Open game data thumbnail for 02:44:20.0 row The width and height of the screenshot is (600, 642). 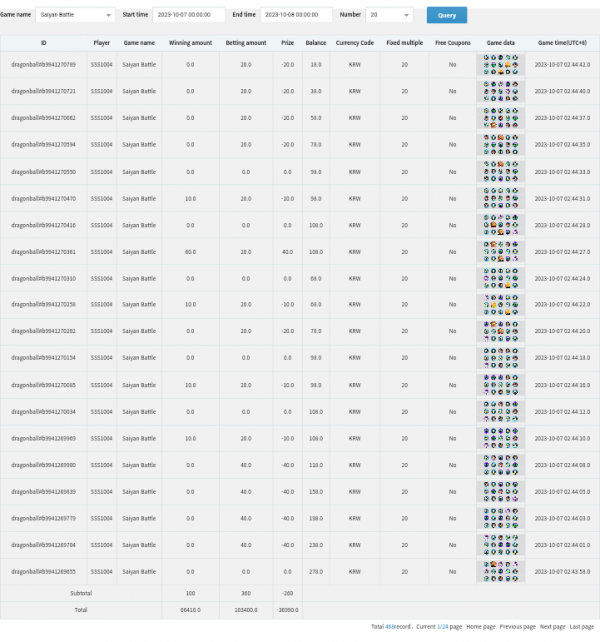[500, 331]
